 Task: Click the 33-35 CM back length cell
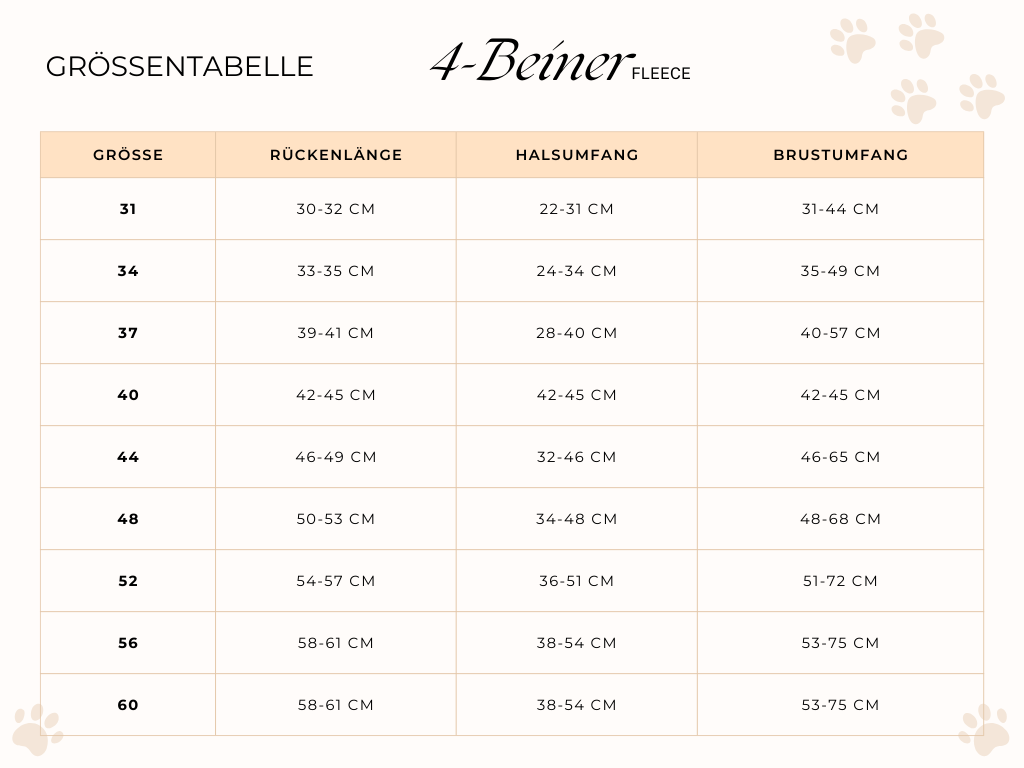[336, 271]
